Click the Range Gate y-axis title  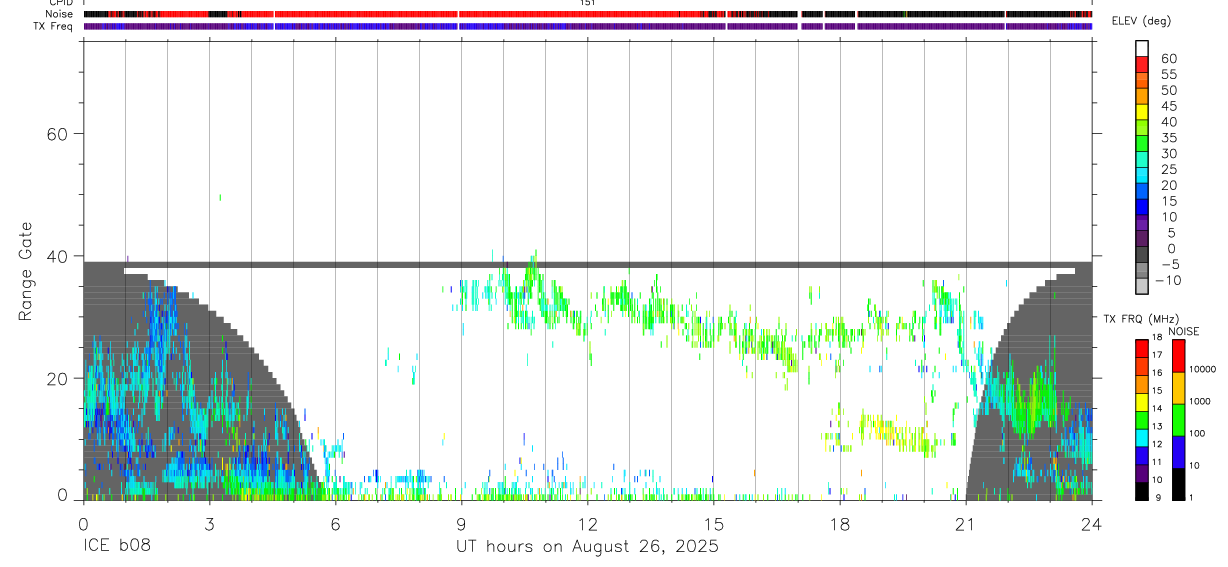tap(25, 271)
